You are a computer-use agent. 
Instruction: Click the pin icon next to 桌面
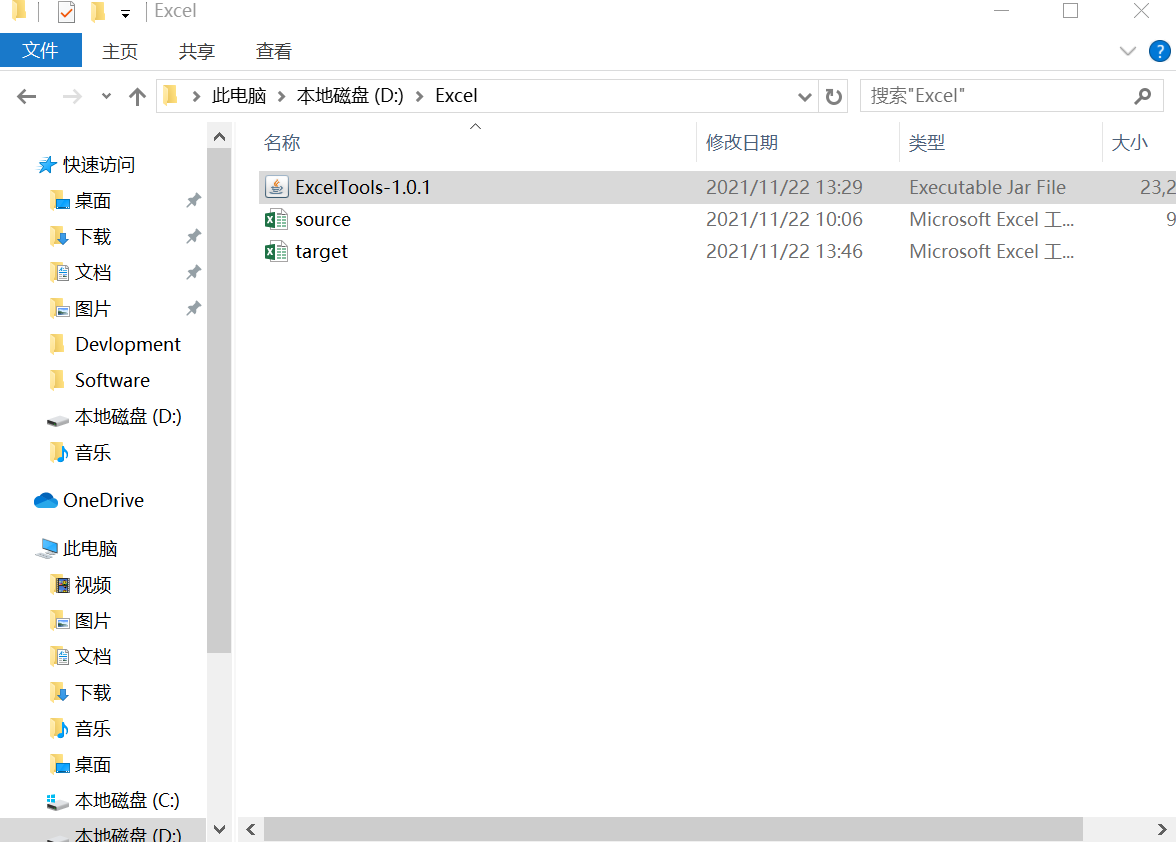[x=194, y=200]
